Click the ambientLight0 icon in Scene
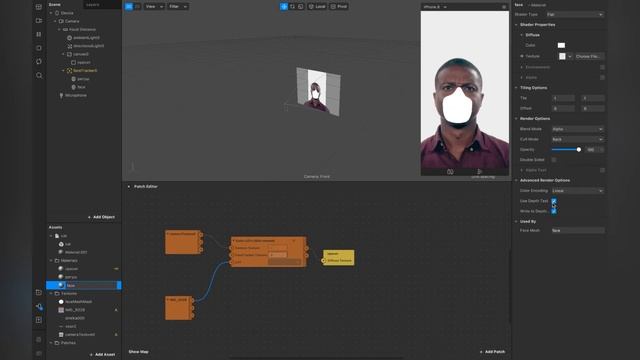The image size is (640, 360). click(x=69, y=38)
